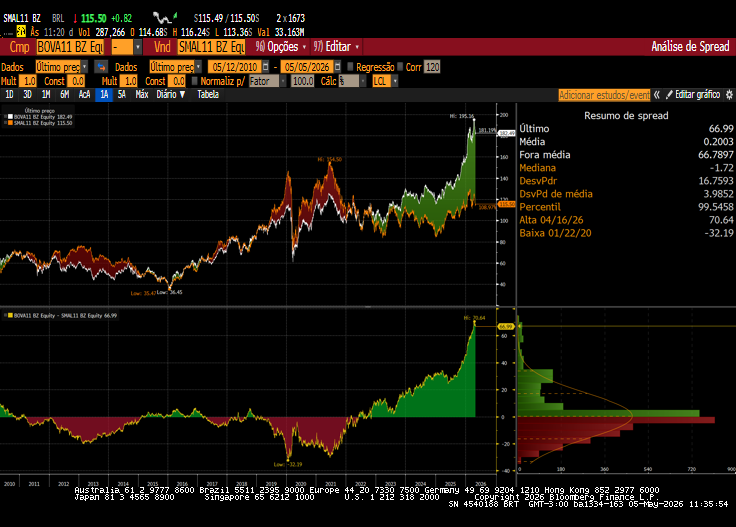Click the Mult field under the first Dados label
736x527 pixels.
(x=28, y=81)
